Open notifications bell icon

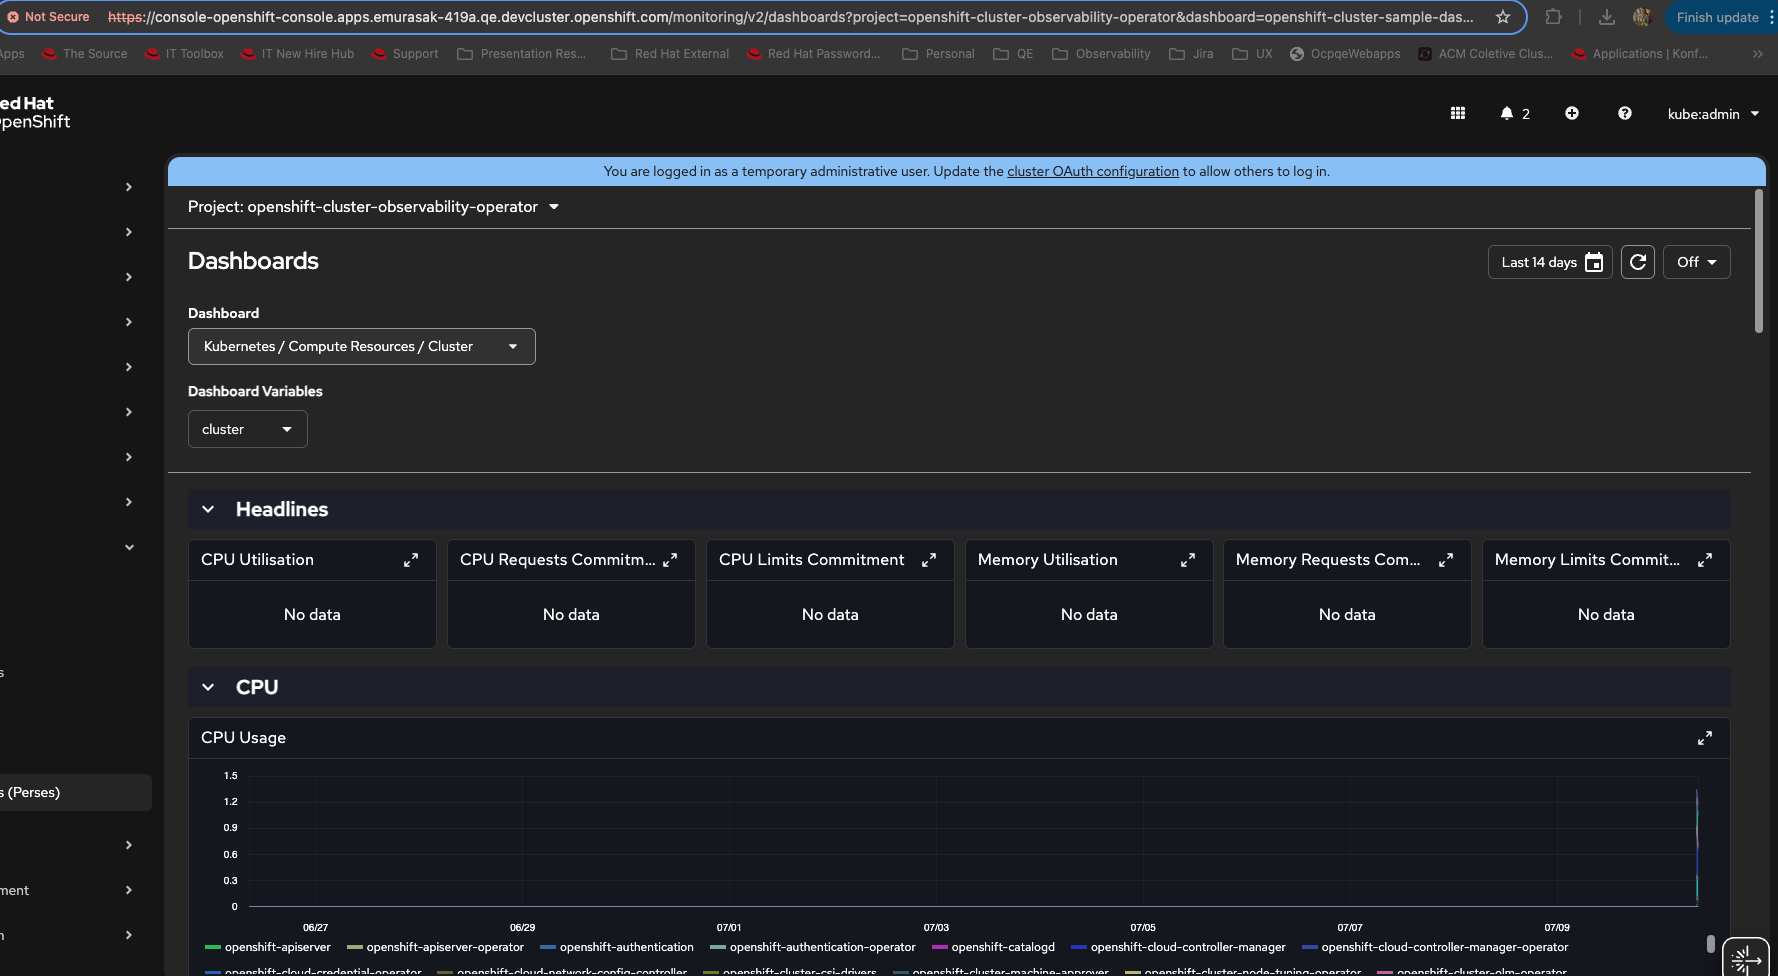tap(1507, 114)
